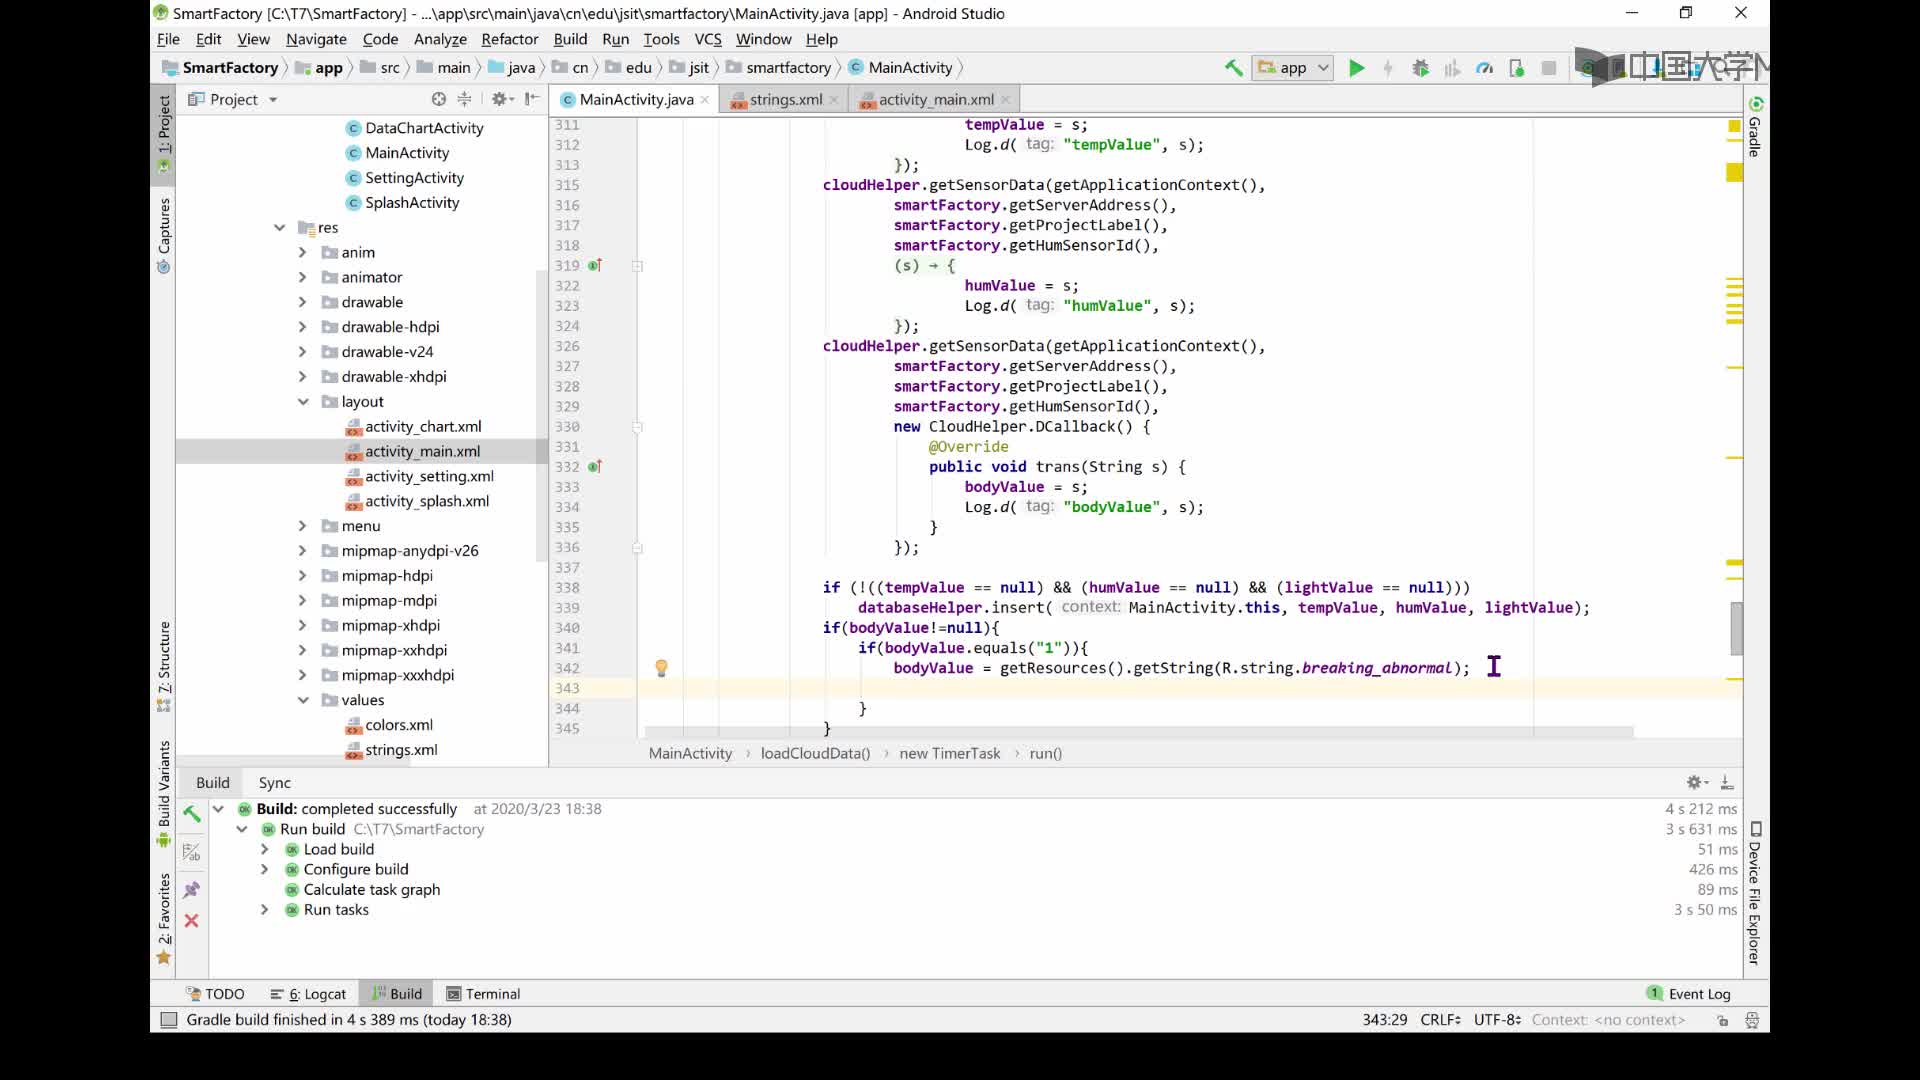
Task: Click the CRLF line separator in status bar
Action: tap(1440, 1020)
